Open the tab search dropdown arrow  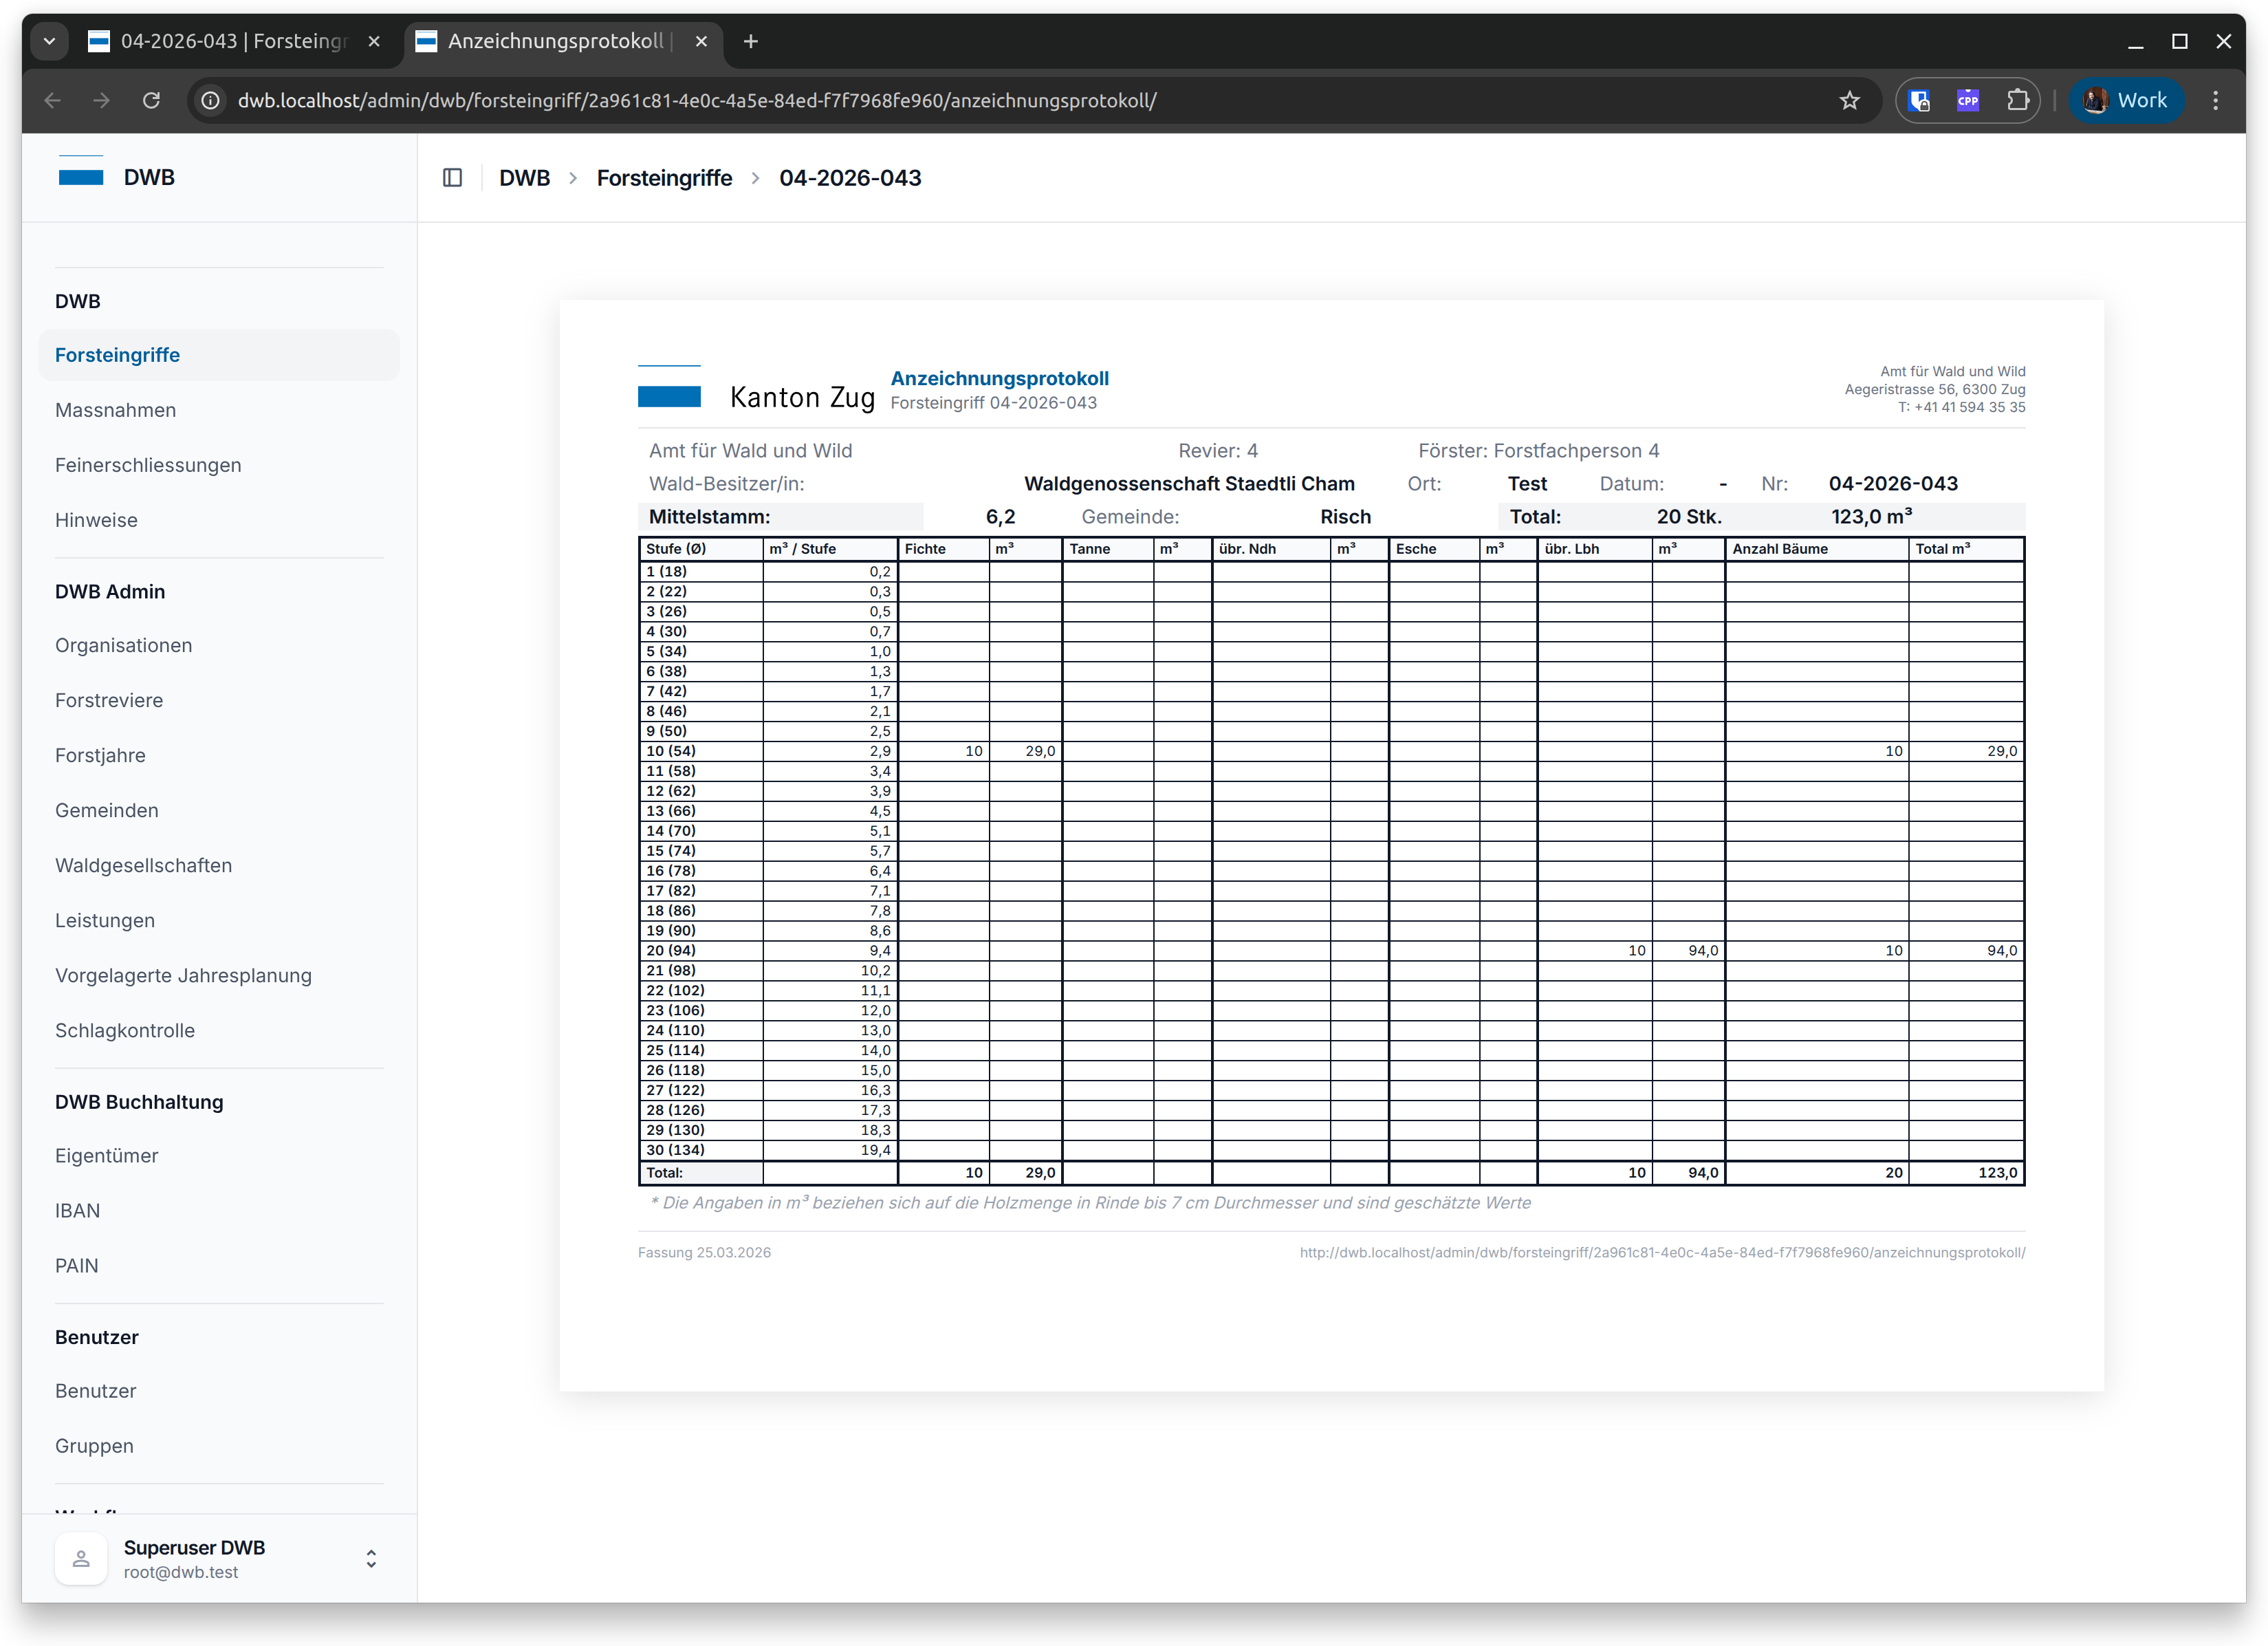tap(49, 41)
